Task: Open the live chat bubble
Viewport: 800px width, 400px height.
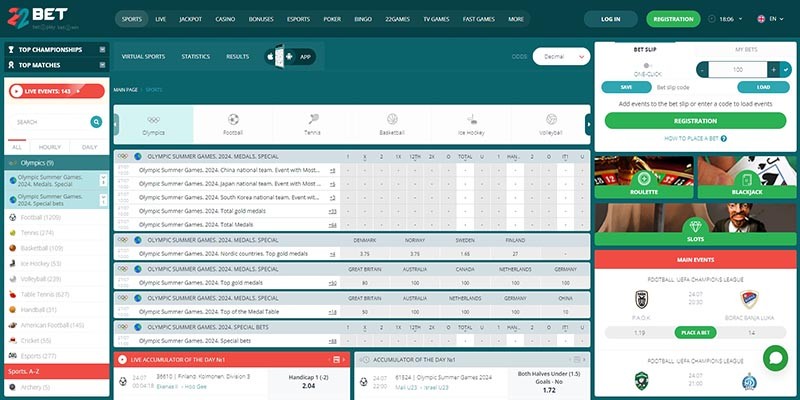Action: [775, 358]
